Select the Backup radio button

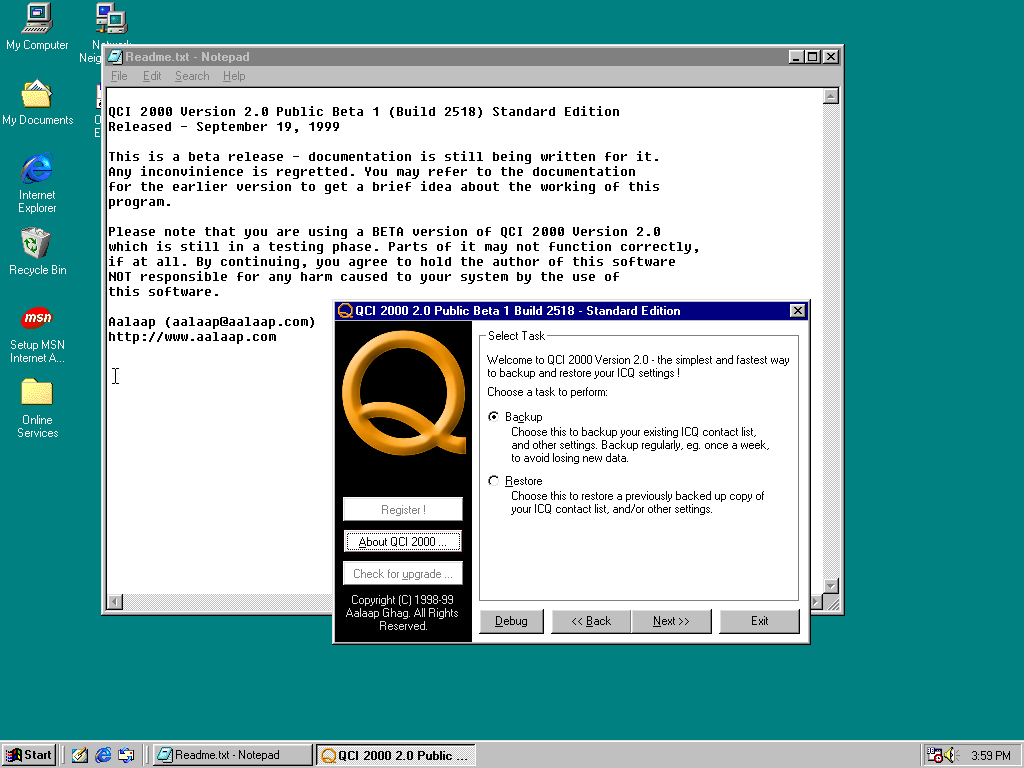(x=494, y=417)
